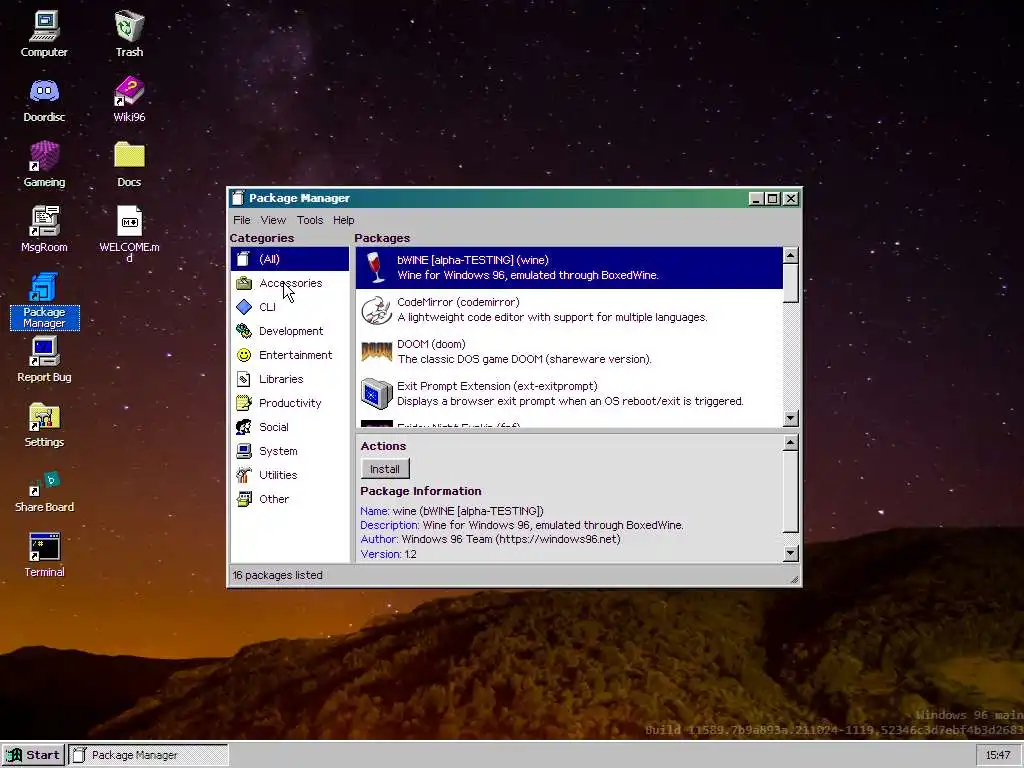The width and height of the screenshot is (1024, 768).
Task: Select the Accessories category
Action: pos(290,283)
